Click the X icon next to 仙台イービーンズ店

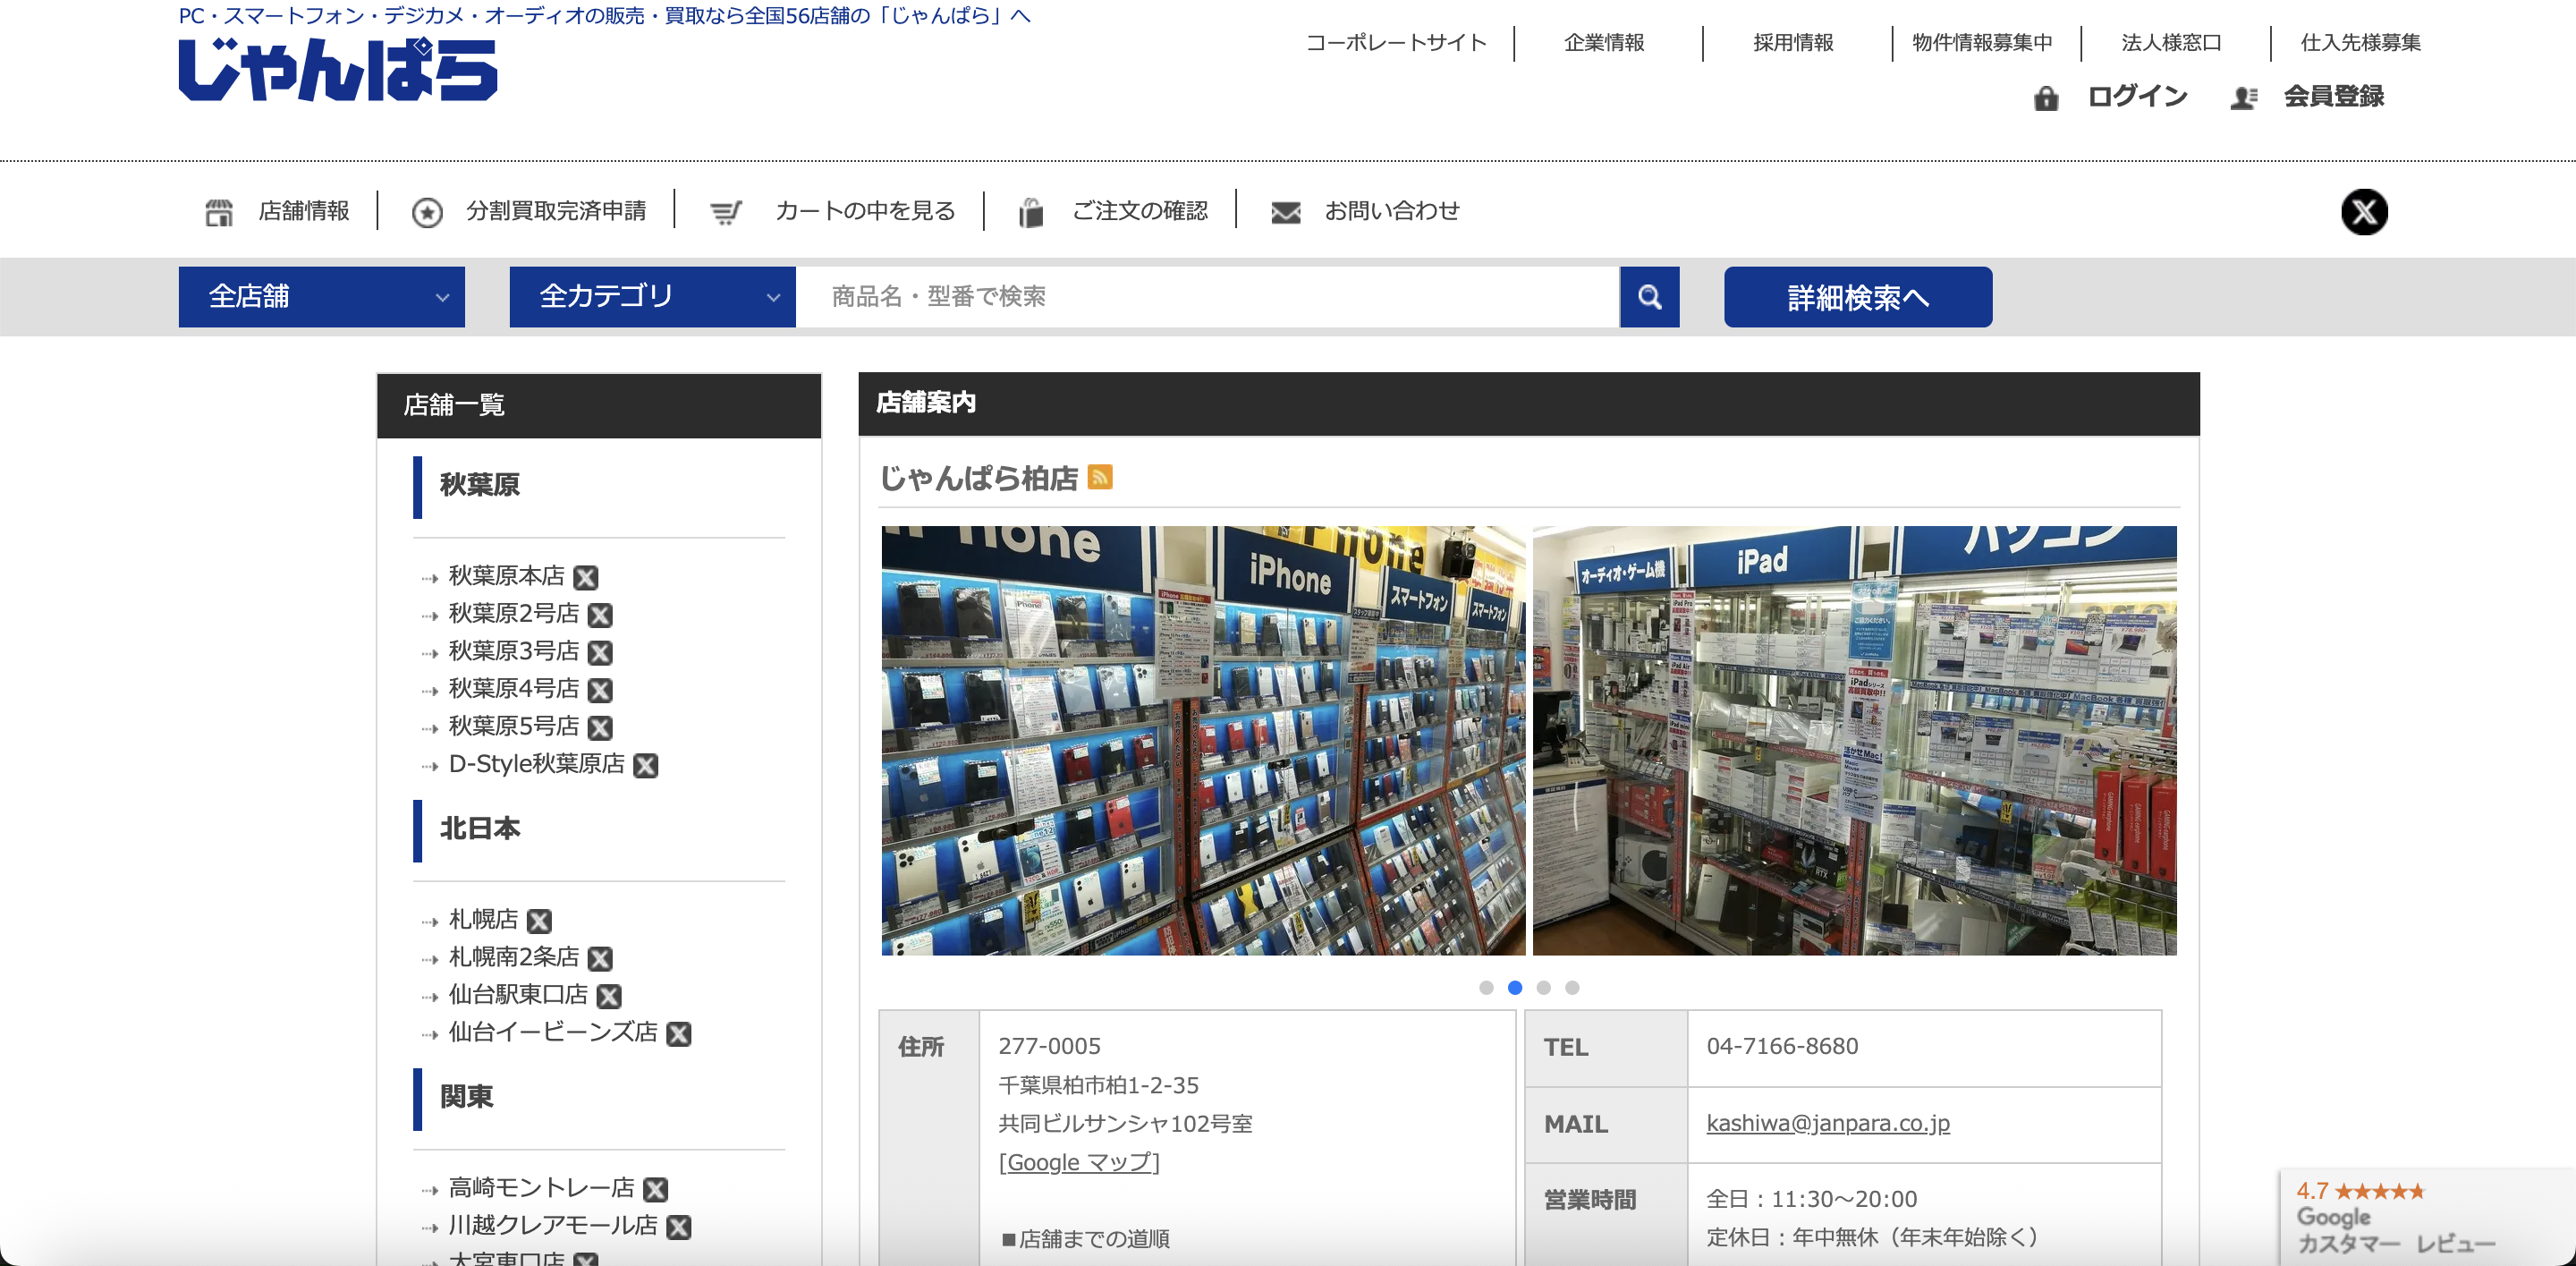point(679,1033)
